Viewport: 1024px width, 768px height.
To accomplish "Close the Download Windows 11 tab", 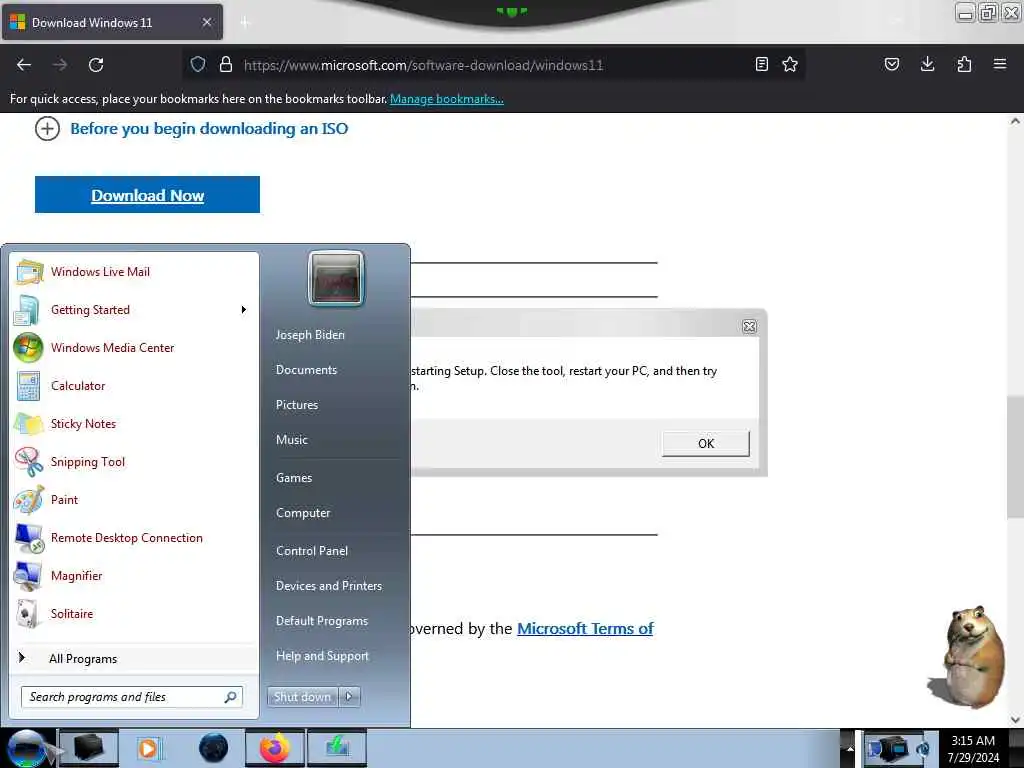I will (x=206, y=22).
